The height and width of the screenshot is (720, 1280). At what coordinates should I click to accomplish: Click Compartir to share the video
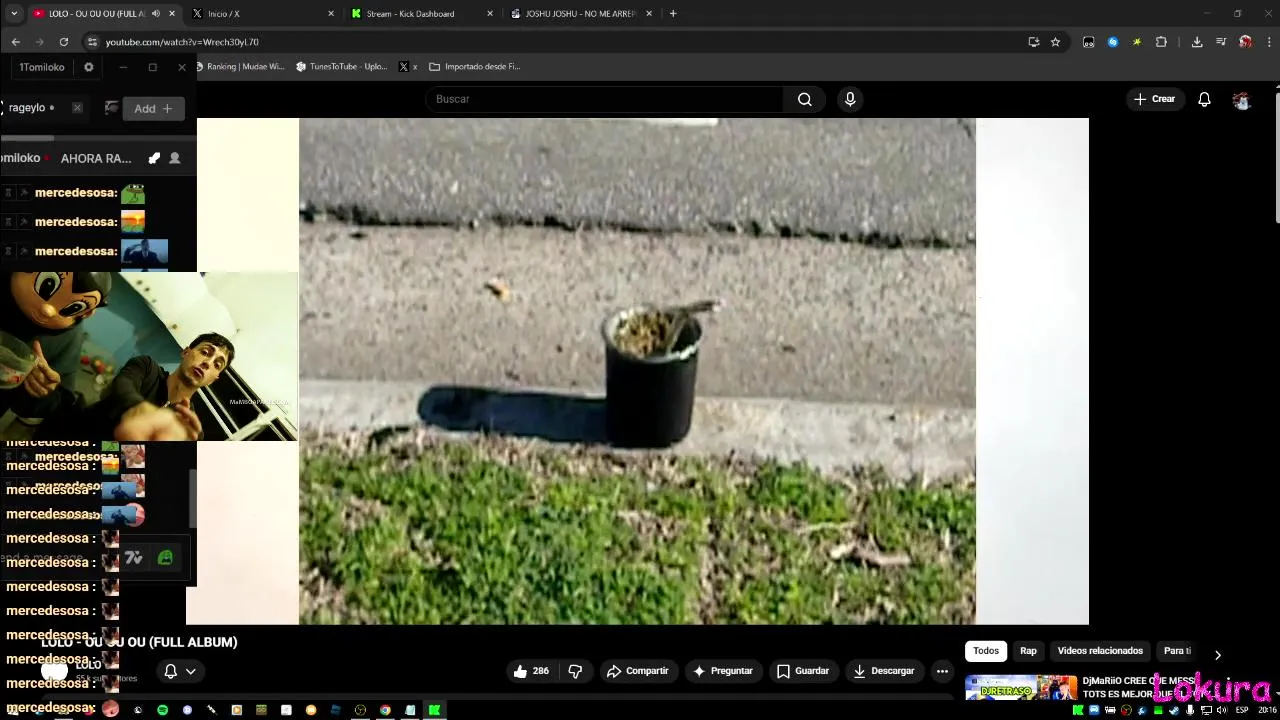637,671
